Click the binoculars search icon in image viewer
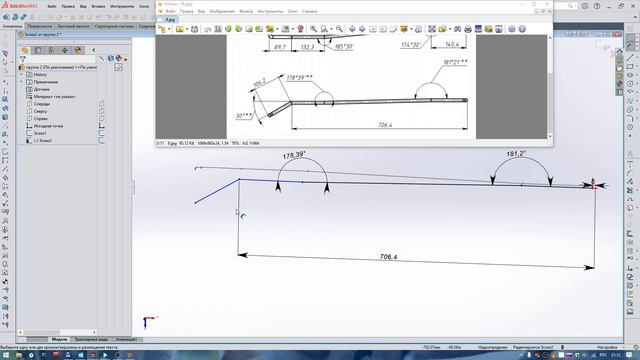Image resolution: width=640 pixels, height=360 pixels. point(458,29)
